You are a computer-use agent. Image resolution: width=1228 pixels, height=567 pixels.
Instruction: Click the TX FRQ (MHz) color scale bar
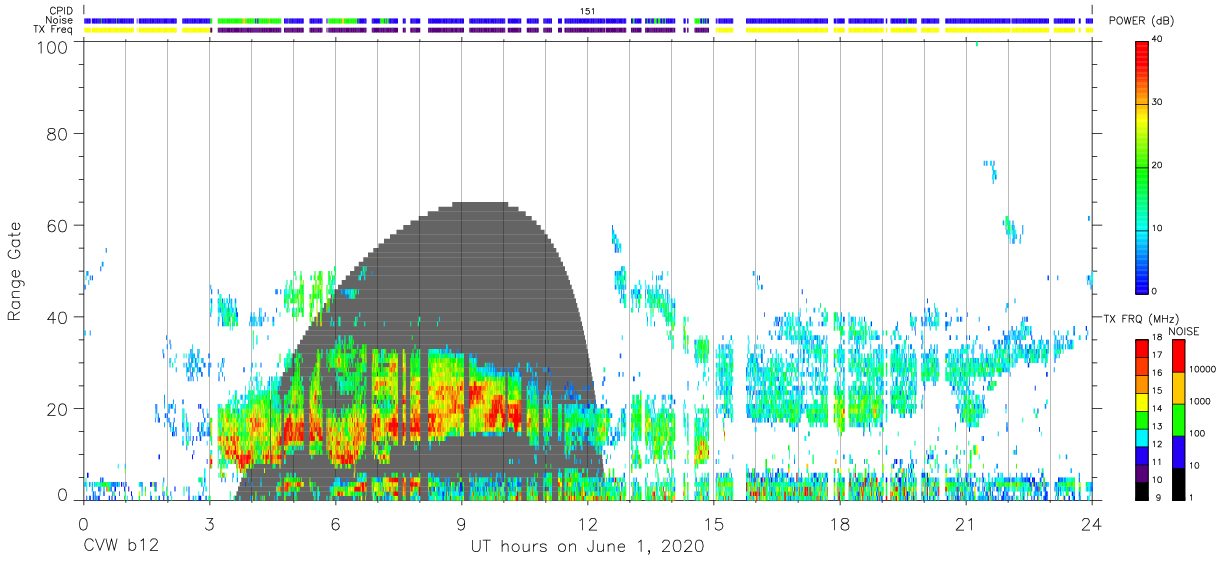1143,419
